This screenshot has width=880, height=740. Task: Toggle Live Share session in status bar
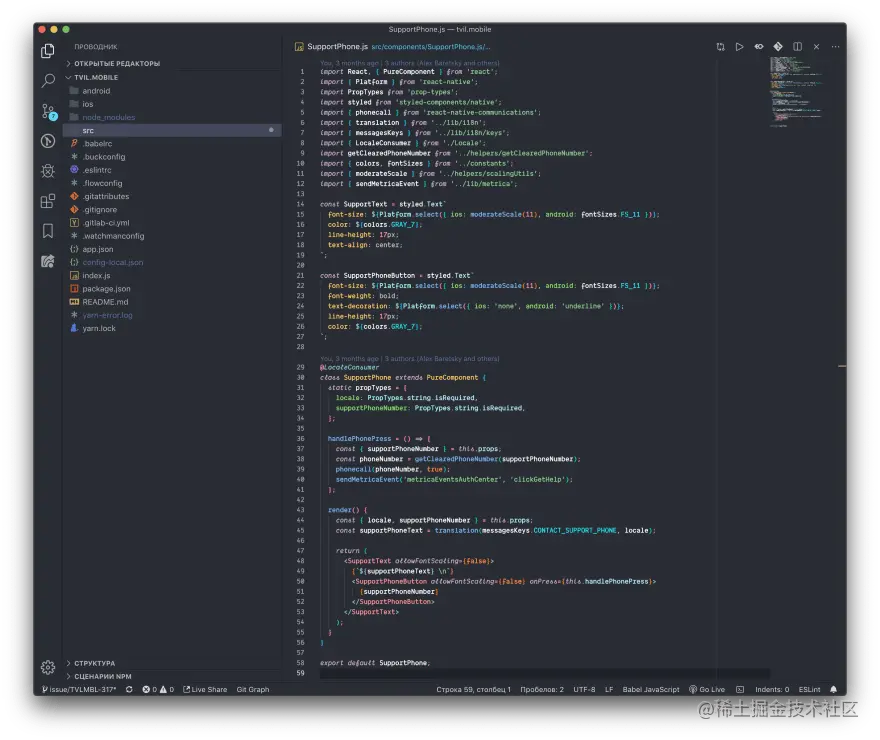tap(204, 690)
